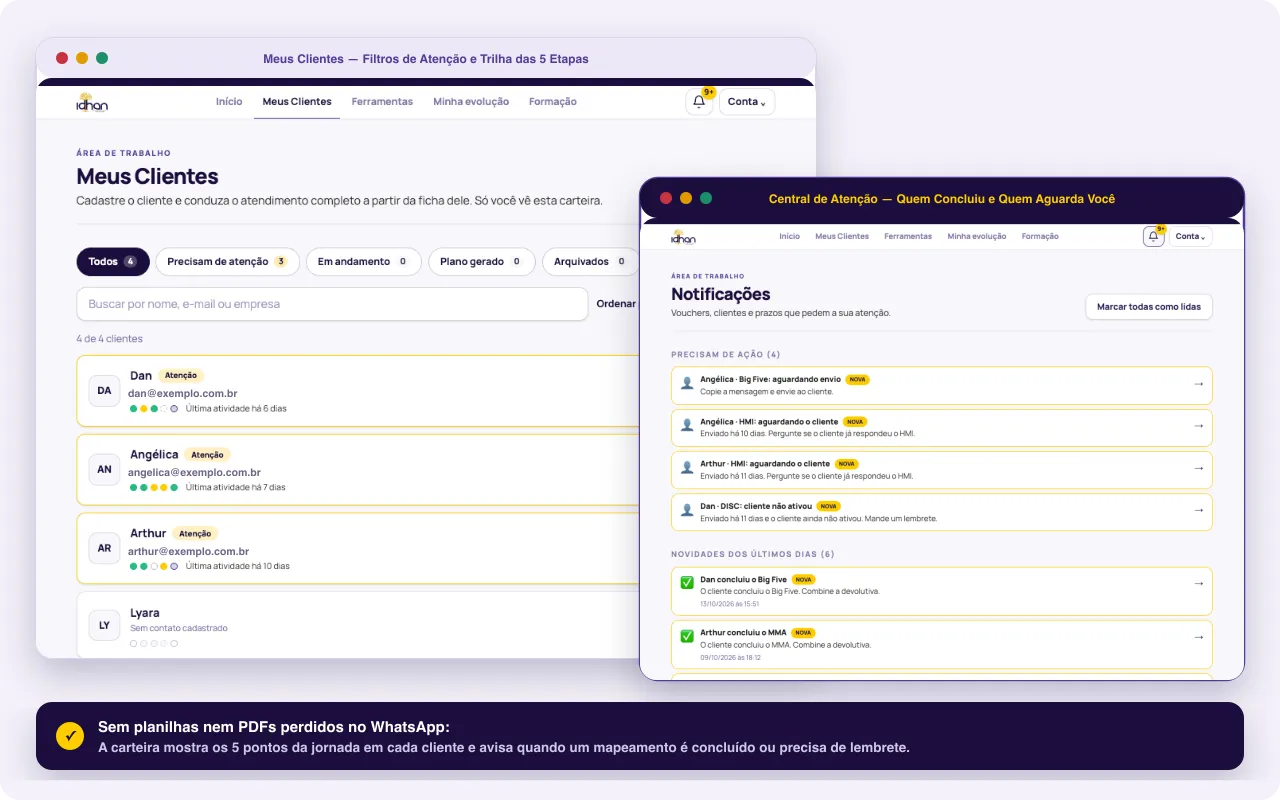Click person icon beside Angélica Big Five notification
The height and width of the screenshot is (800, 1280).
pos(687,383)
